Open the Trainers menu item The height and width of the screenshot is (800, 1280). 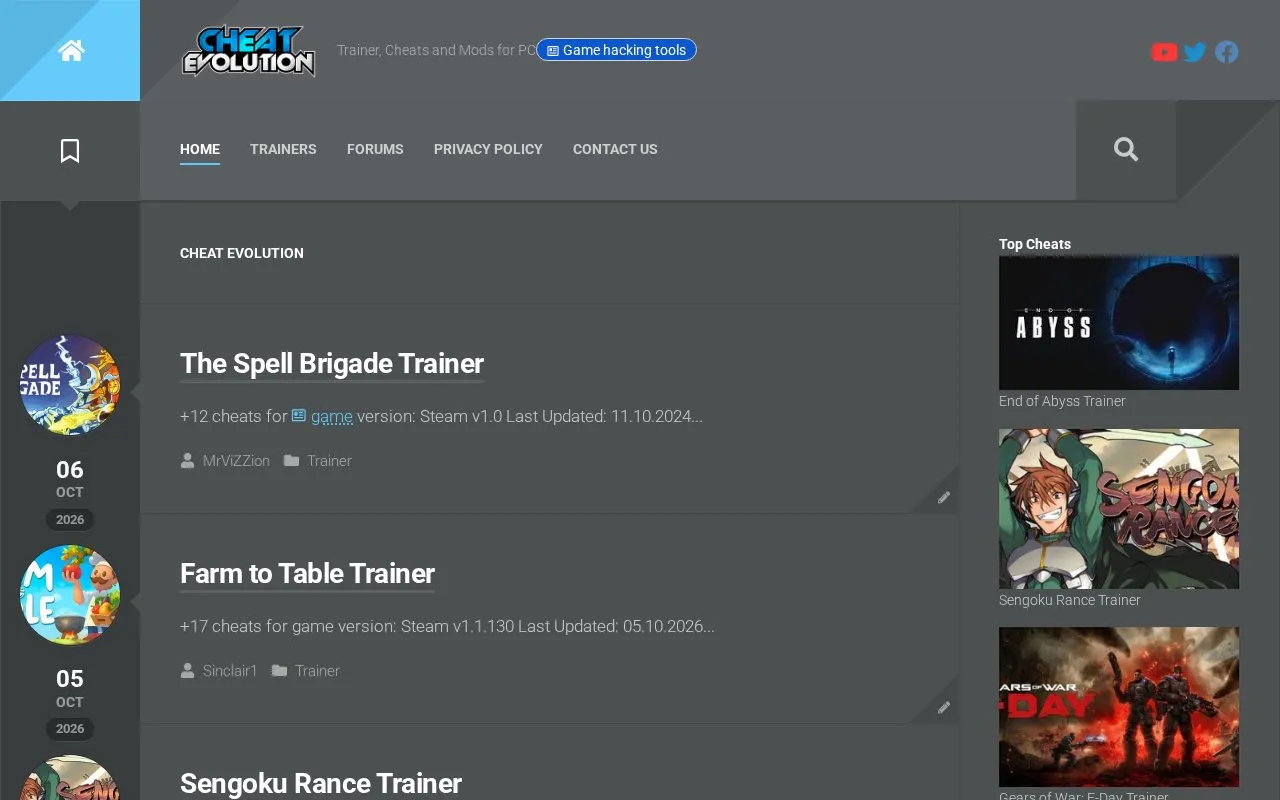coord(283,149)
